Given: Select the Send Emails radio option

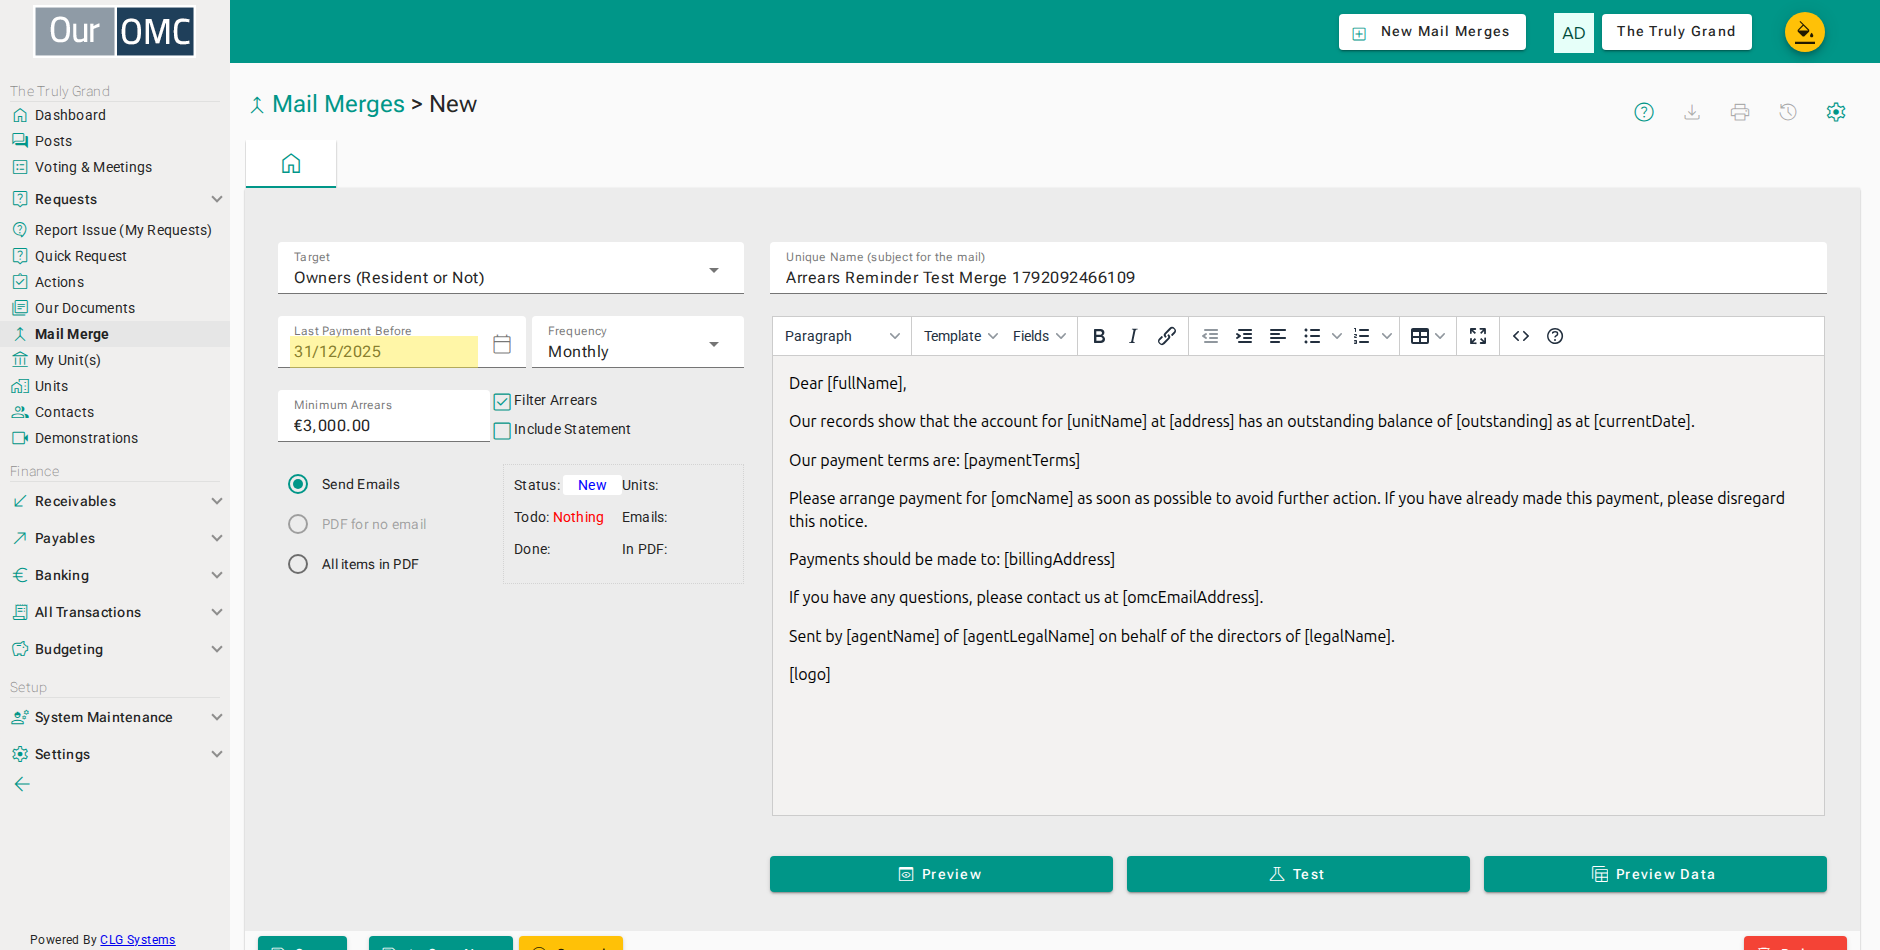Looking at the screenshot, I should click(x=298, y=484).
